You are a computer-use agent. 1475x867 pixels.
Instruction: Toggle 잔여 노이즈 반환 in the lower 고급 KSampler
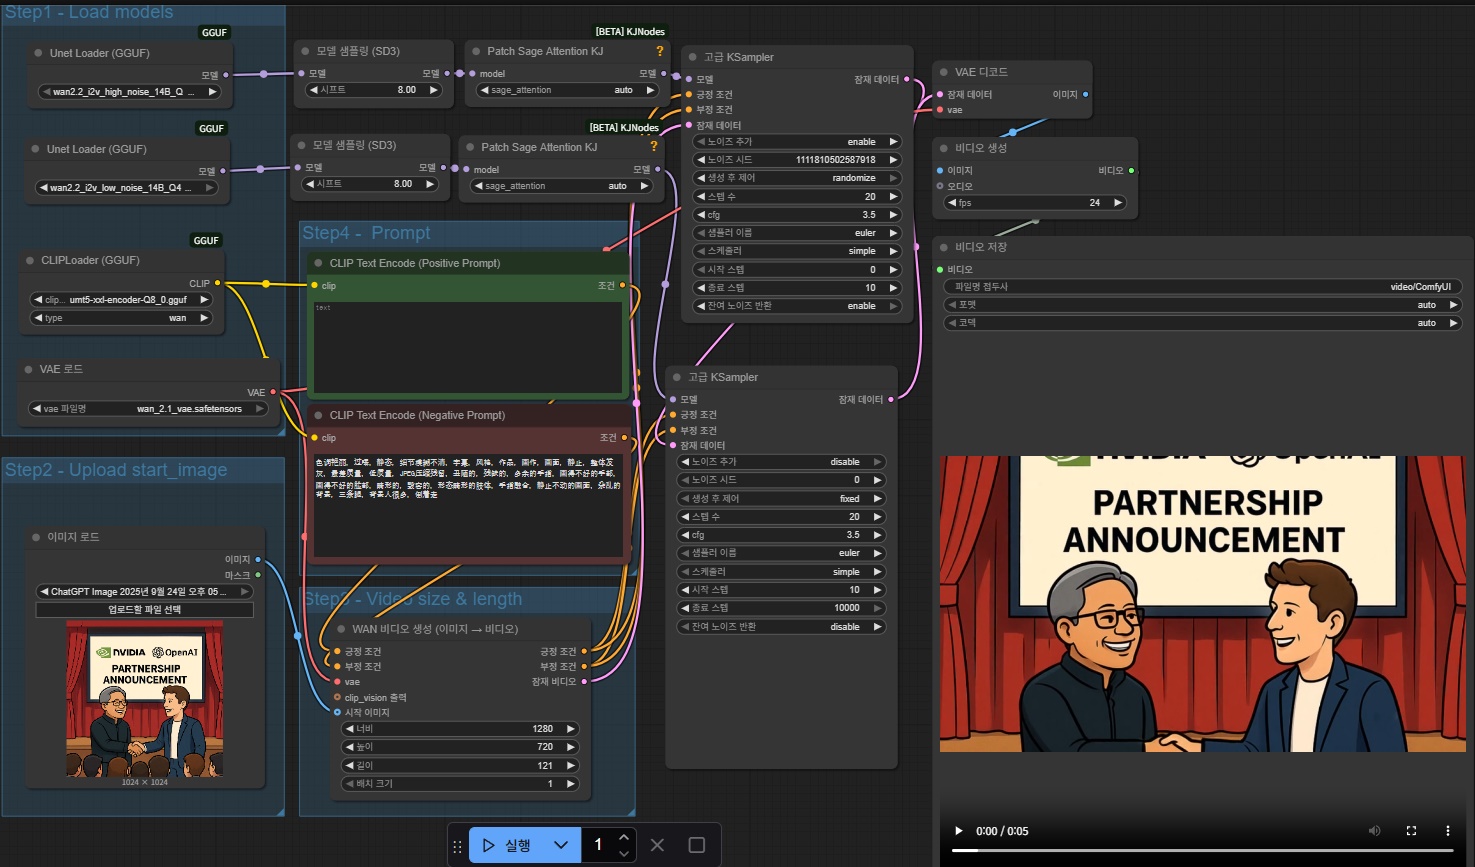coord(781,627)
